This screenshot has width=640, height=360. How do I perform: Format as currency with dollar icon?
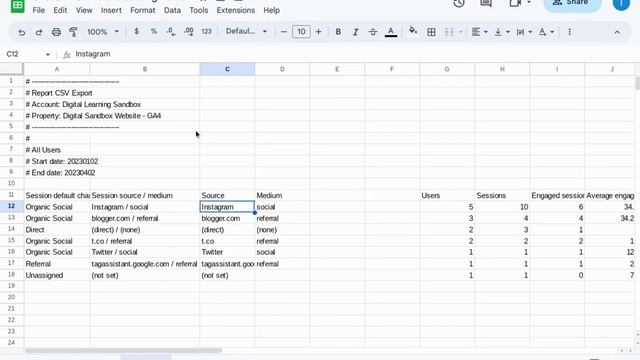(136, 31)
